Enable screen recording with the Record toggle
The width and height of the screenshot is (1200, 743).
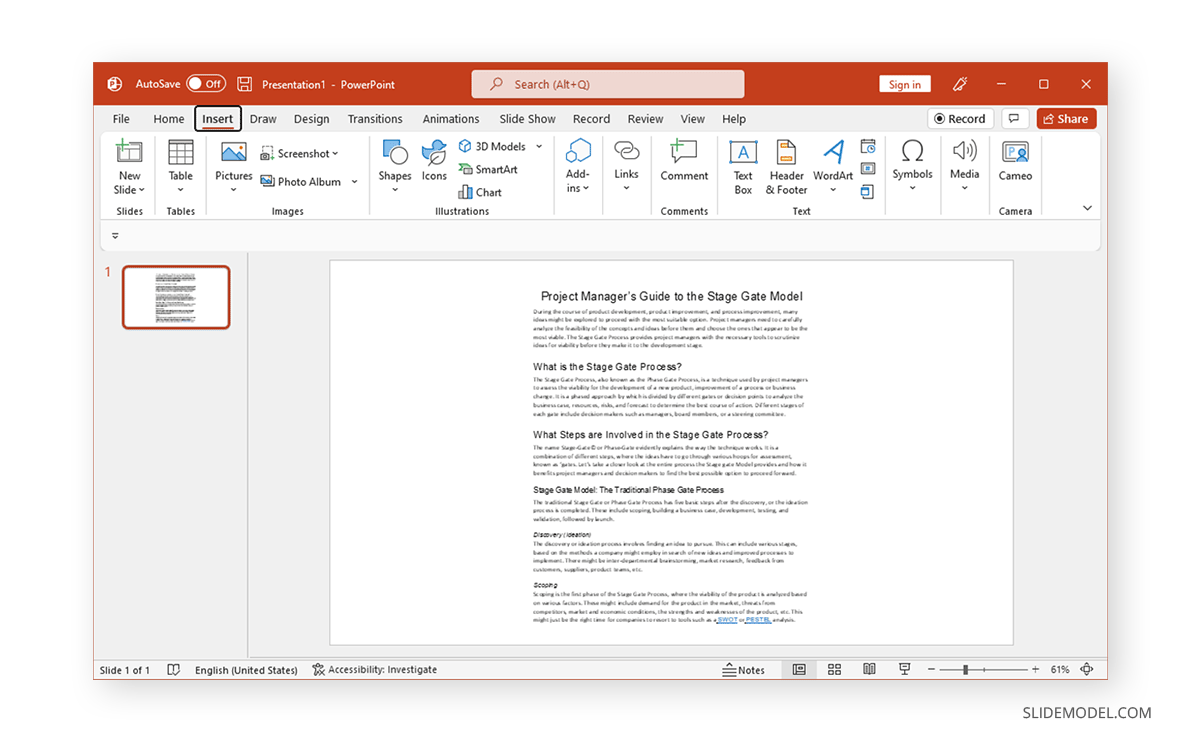click(x=960, y=118)
